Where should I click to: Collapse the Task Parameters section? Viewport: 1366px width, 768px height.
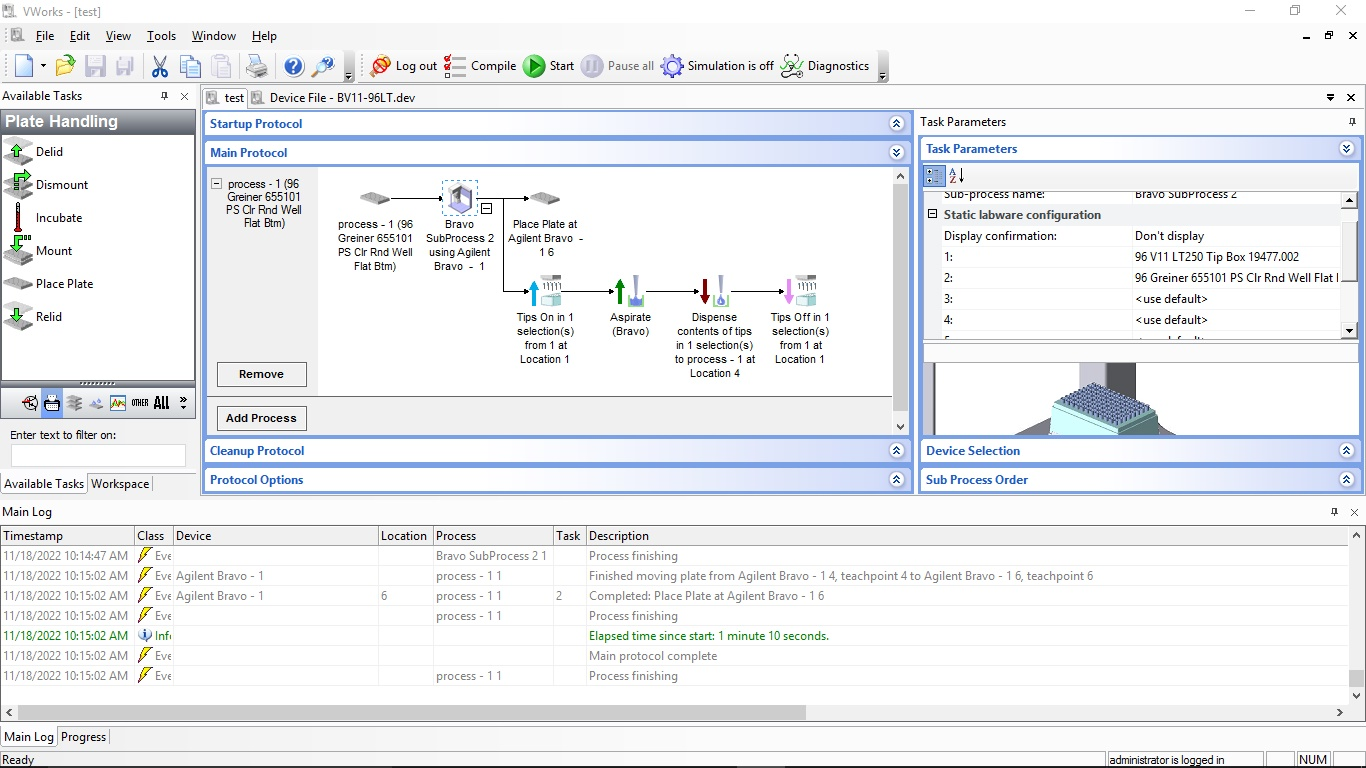(x=1346, y=149)
